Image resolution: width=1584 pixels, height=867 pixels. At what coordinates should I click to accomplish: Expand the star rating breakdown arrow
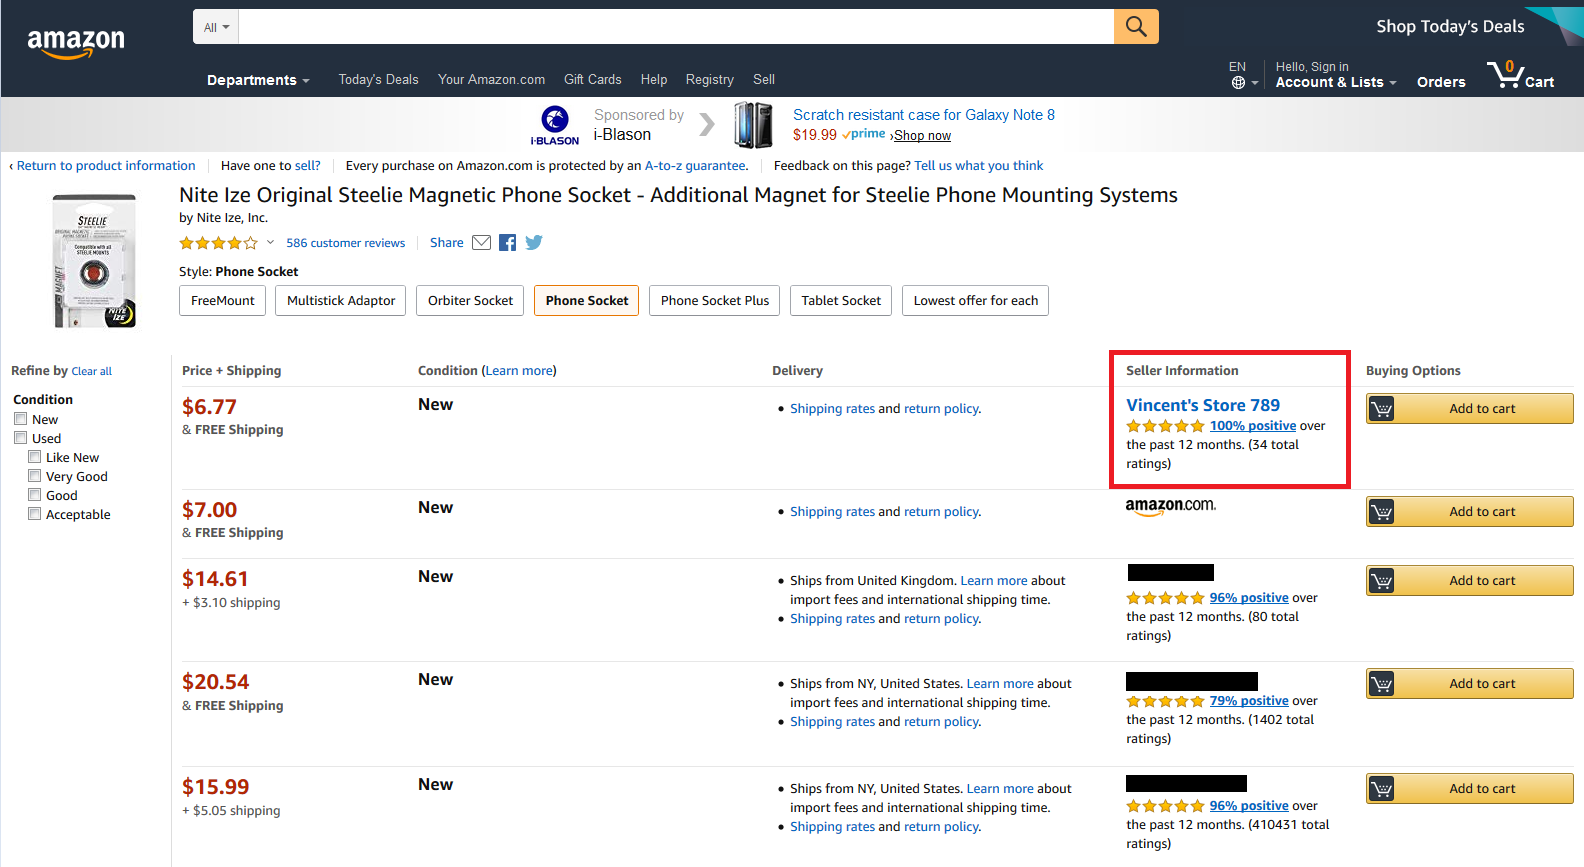coord(270,242)
